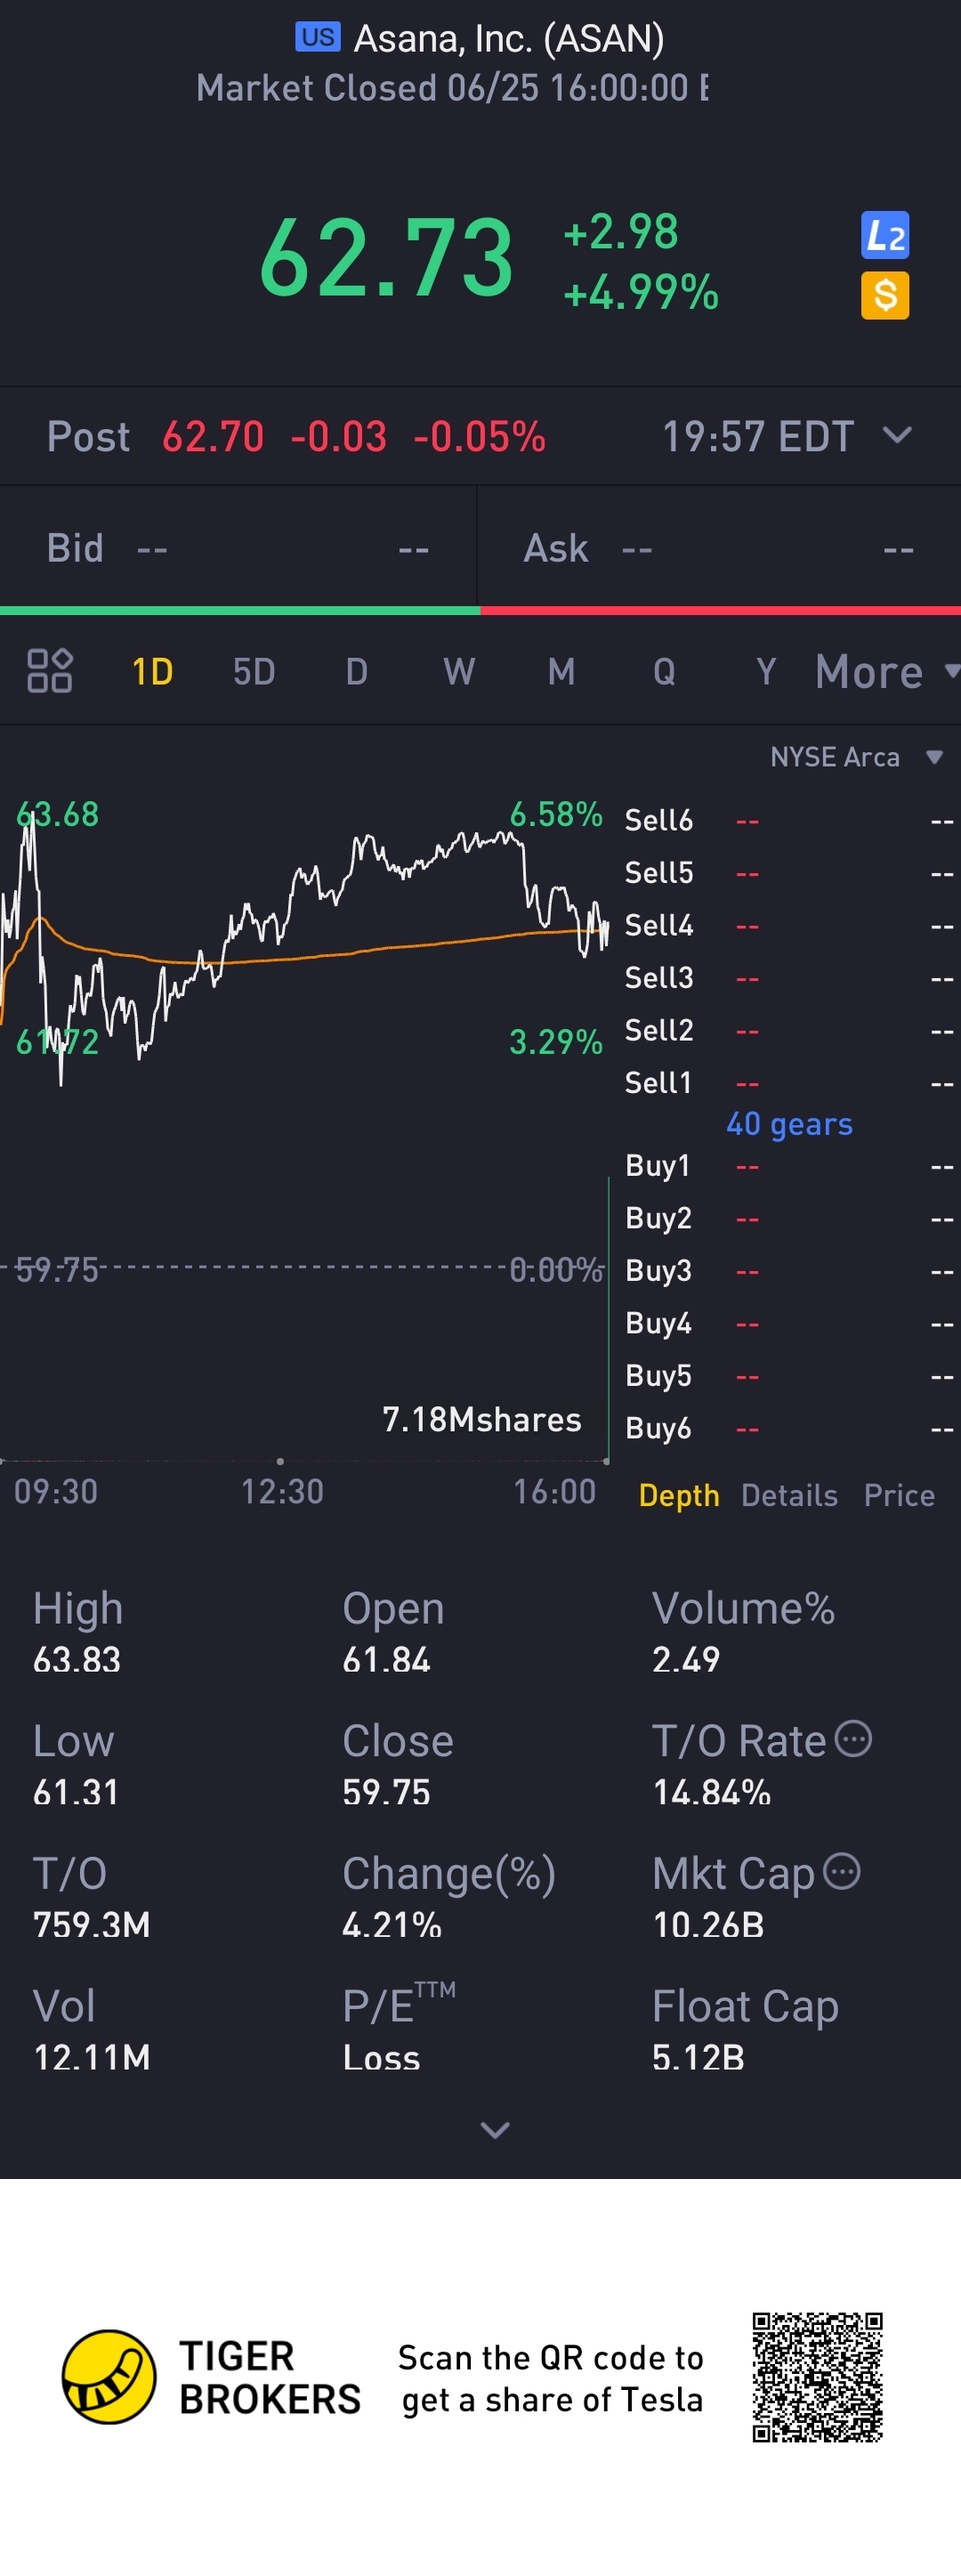
Task: Tap the 40 gears depth setting
Action: [x=789, y=1124]
